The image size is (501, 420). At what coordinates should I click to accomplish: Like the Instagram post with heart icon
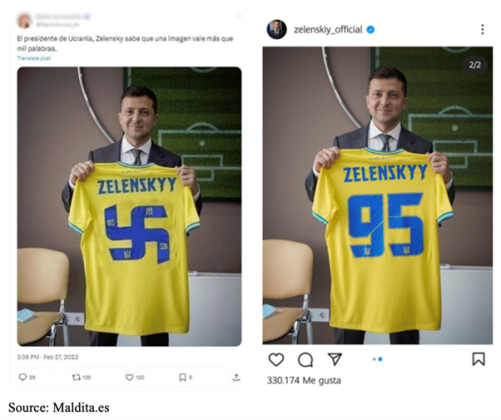tap(276, 360)
